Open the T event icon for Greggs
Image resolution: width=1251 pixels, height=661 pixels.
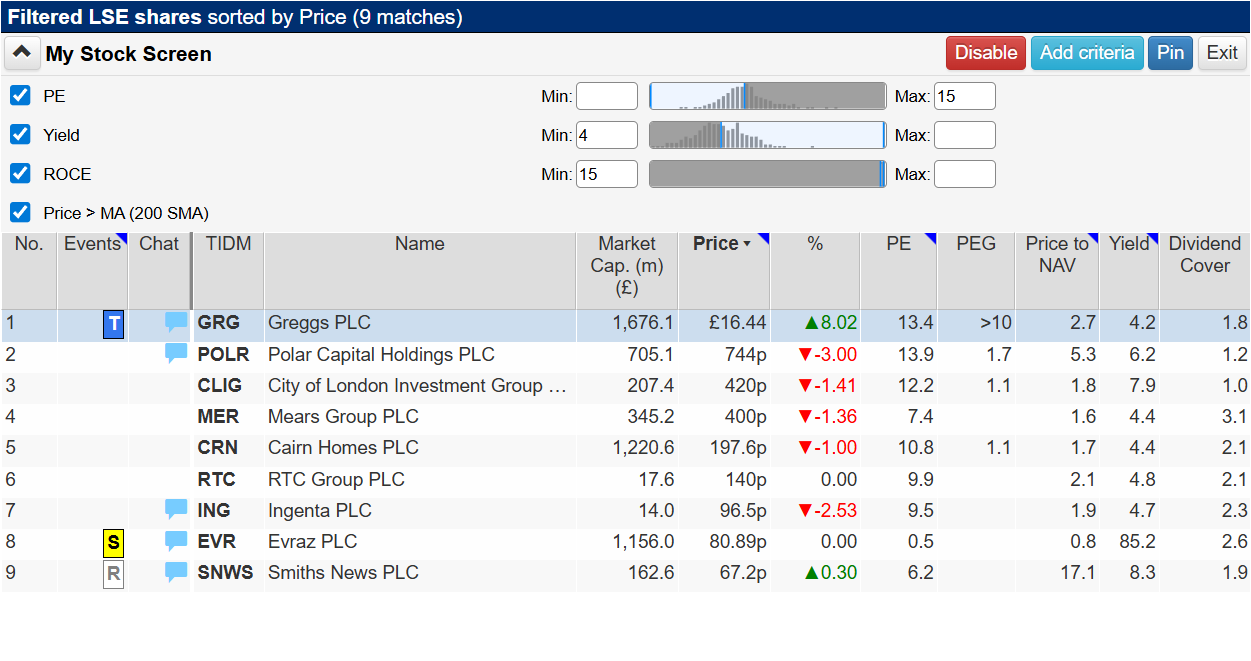[x=114, y=324]
